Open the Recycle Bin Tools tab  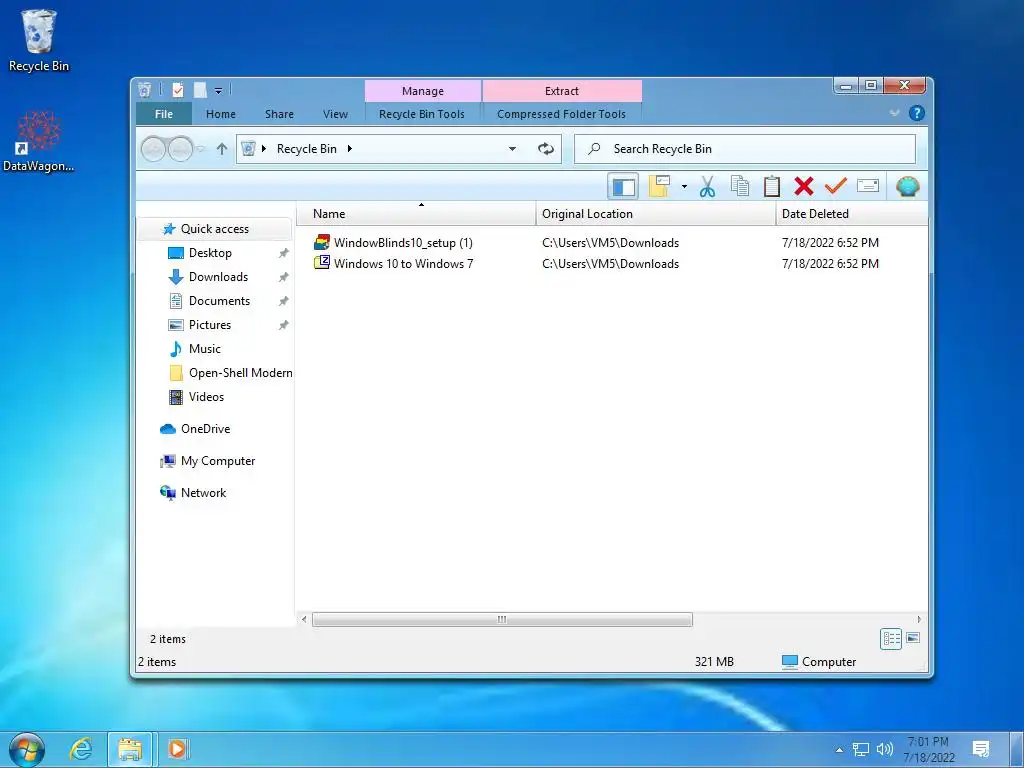tap(422, 114)
